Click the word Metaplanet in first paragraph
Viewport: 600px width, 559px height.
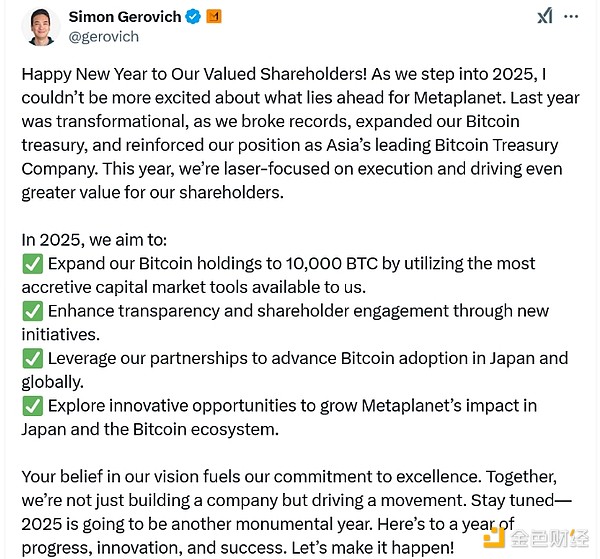458,98
